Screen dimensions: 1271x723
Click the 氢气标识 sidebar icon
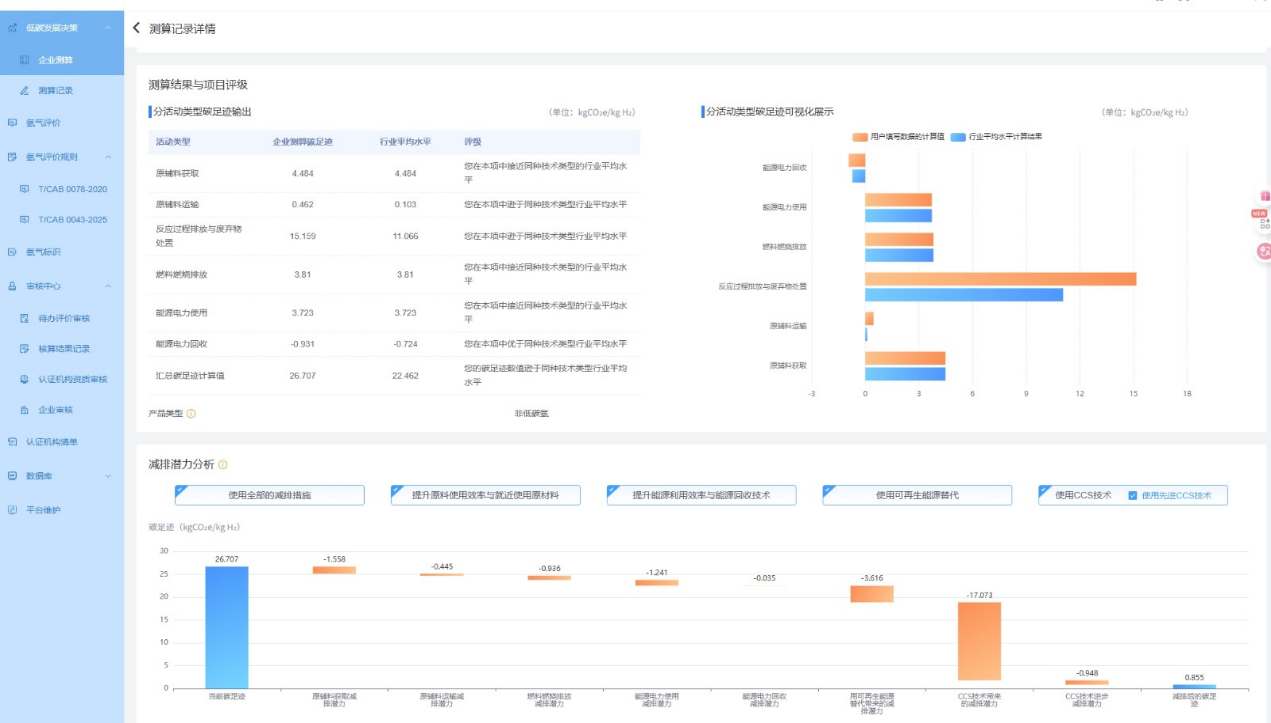[x=13, y=252]
